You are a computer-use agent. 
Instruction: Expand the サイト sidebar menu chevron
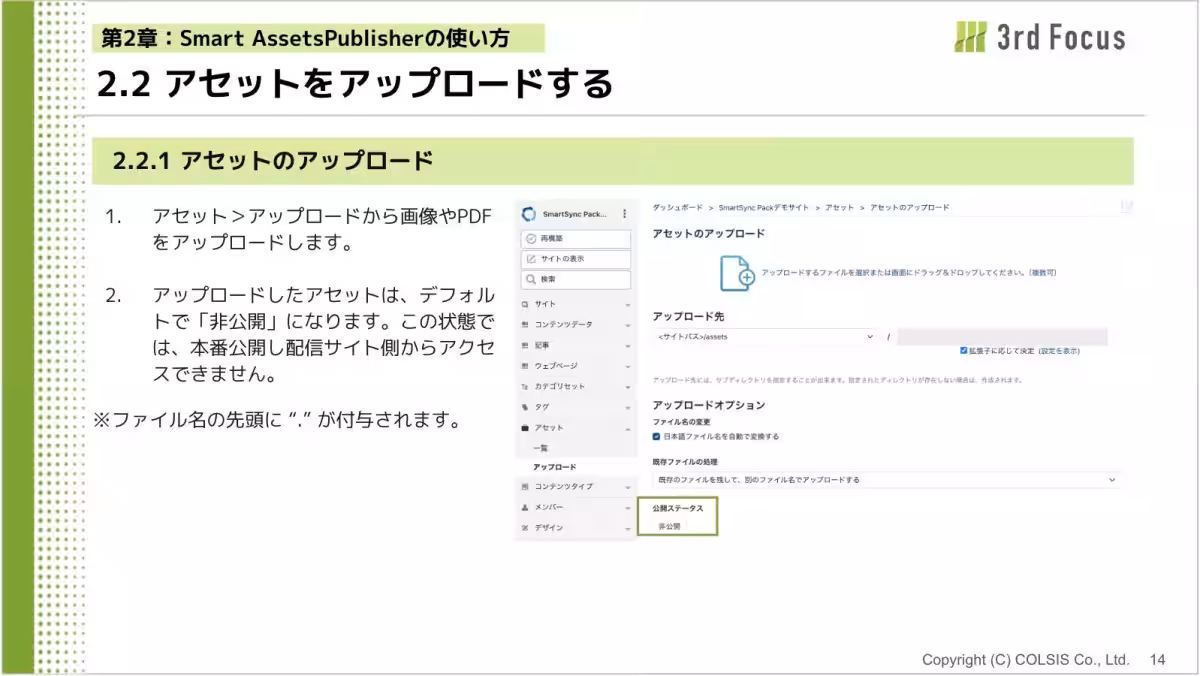coord(627,304)
